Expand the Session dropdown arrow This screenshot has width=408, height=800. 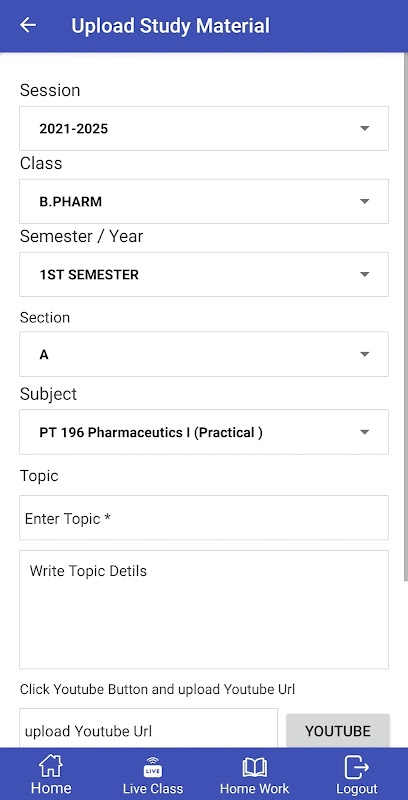[x=364, y=128]
